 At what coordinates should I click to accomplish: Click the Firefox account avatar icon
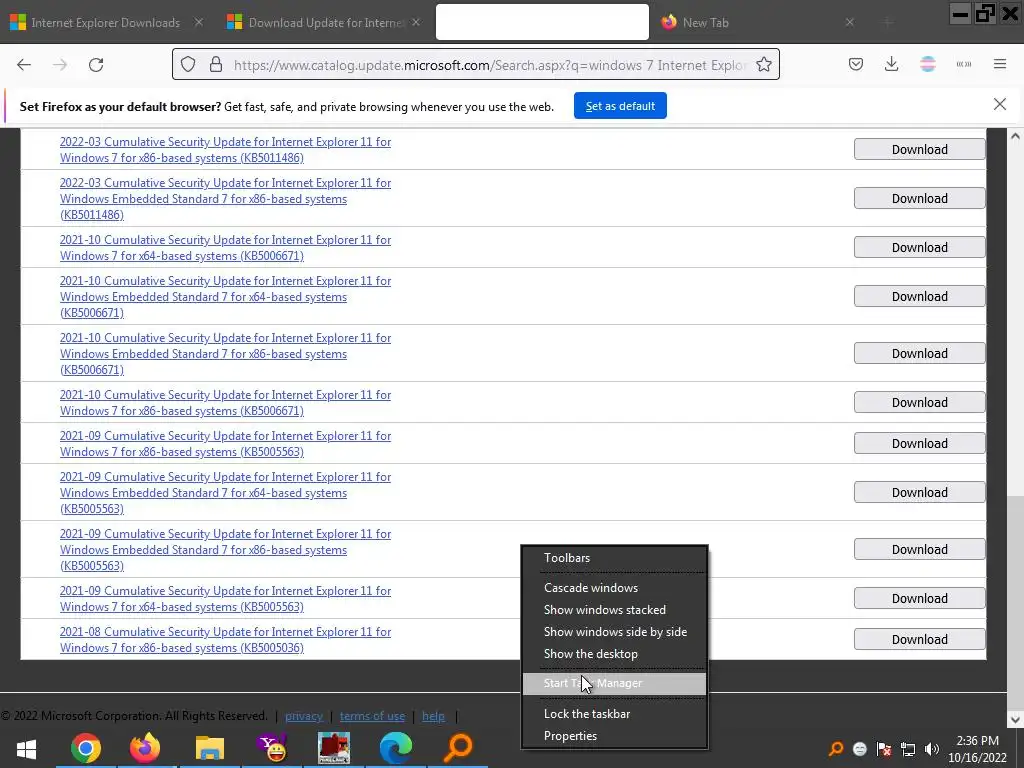(x=927, y=64)
